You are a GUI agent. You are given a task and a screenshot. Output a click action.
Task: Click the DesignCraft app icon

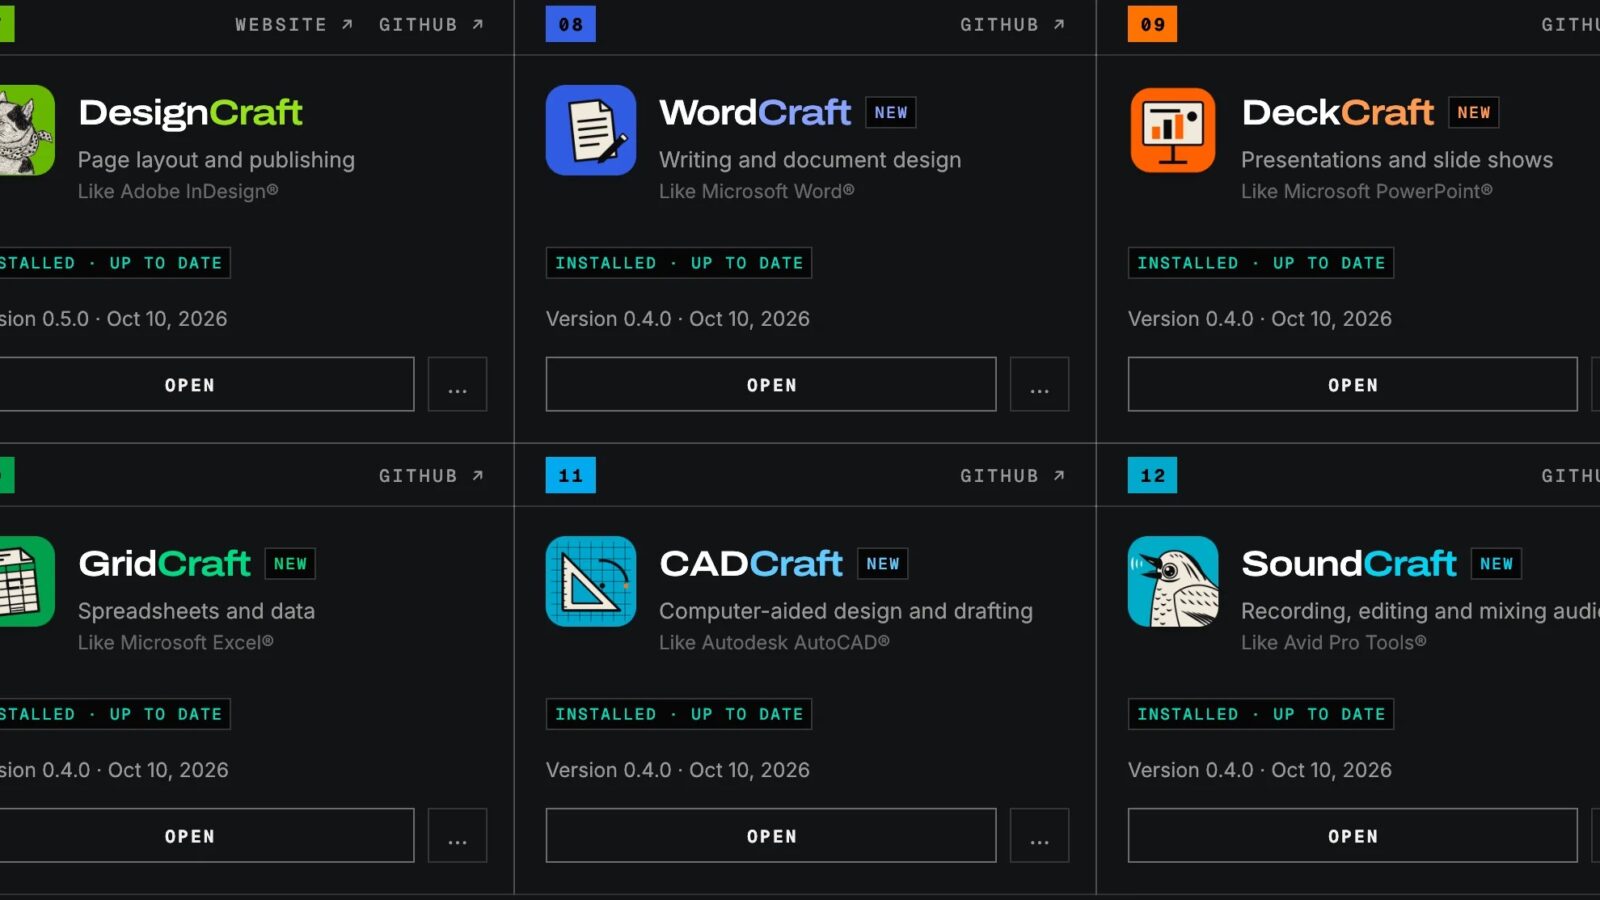pos(27,130)
